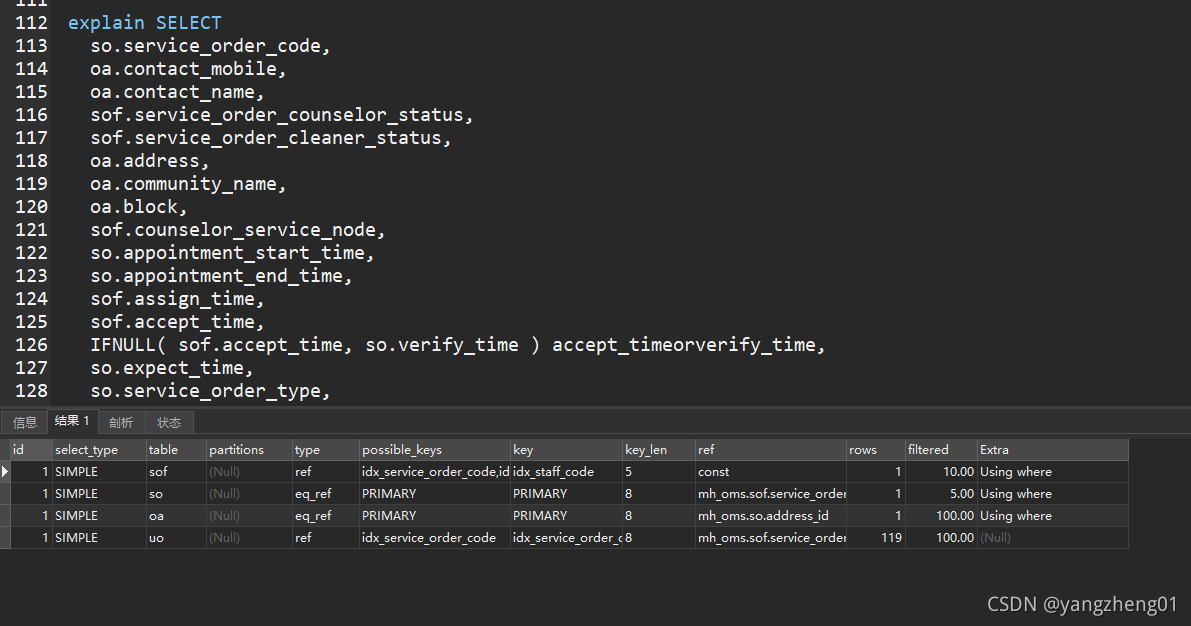Image resolution: width=1191 pixels, height=626 pixels.
Task: Select the row indicator arrow on the first result row
Action: coord(7,471)
